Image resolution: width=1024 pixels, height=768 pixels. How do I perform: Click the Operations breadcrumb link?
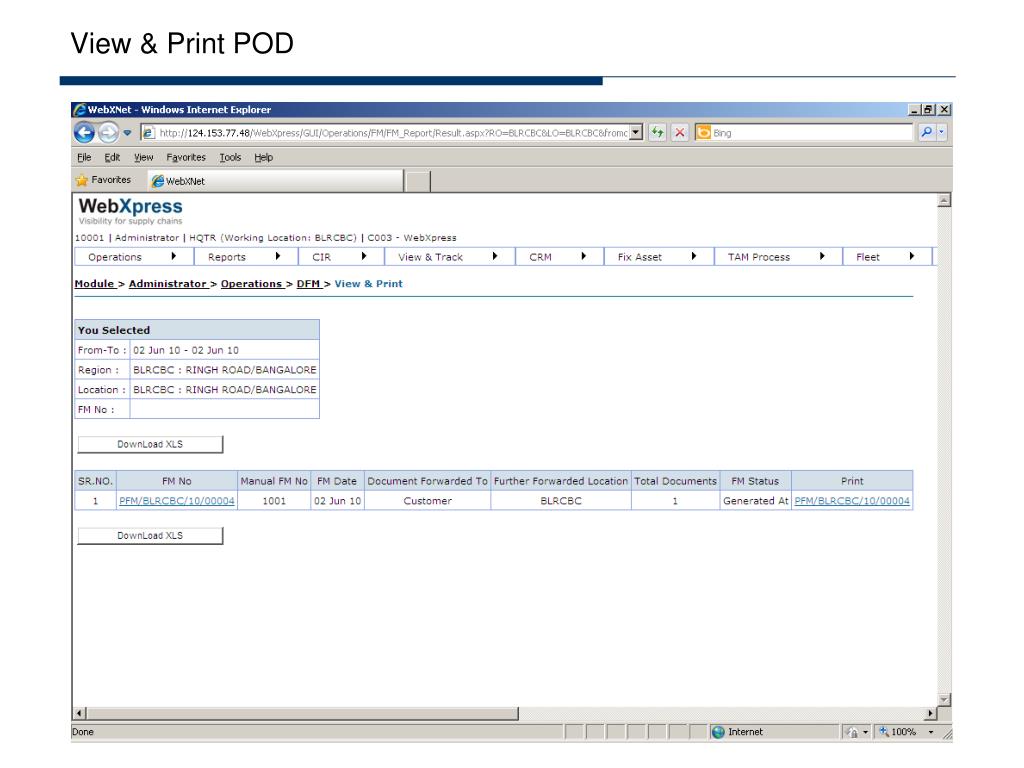251,284
